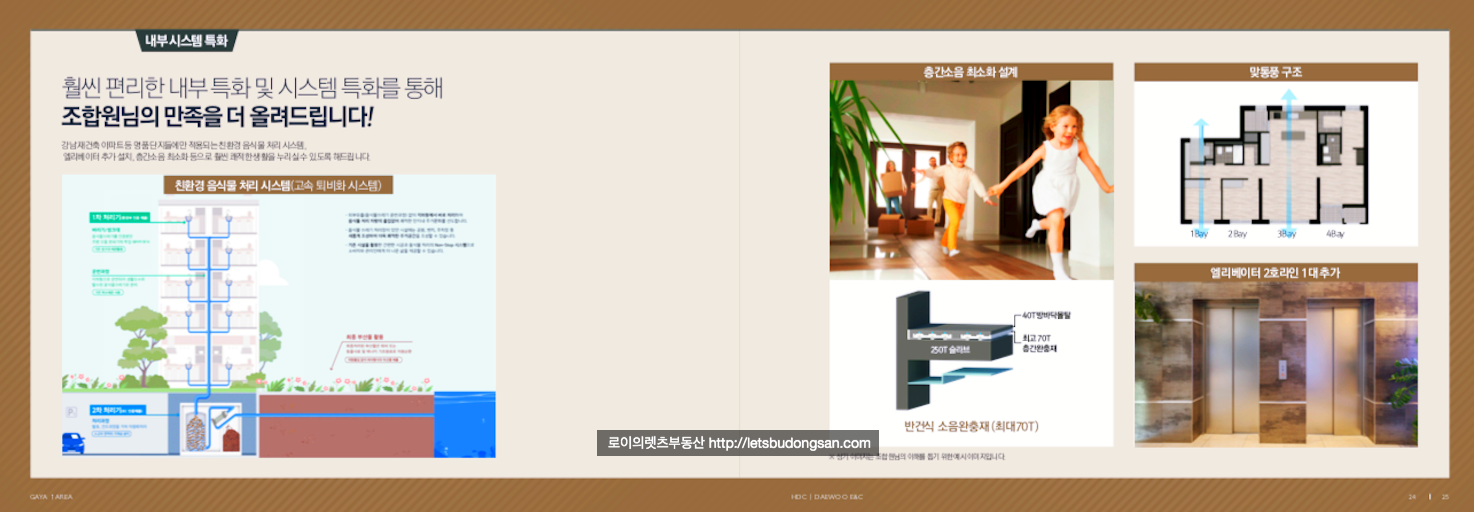This screenshot has width=1474, height=512.
Task: Open the photo of children running indoors
Action: (x=971, y=180)
